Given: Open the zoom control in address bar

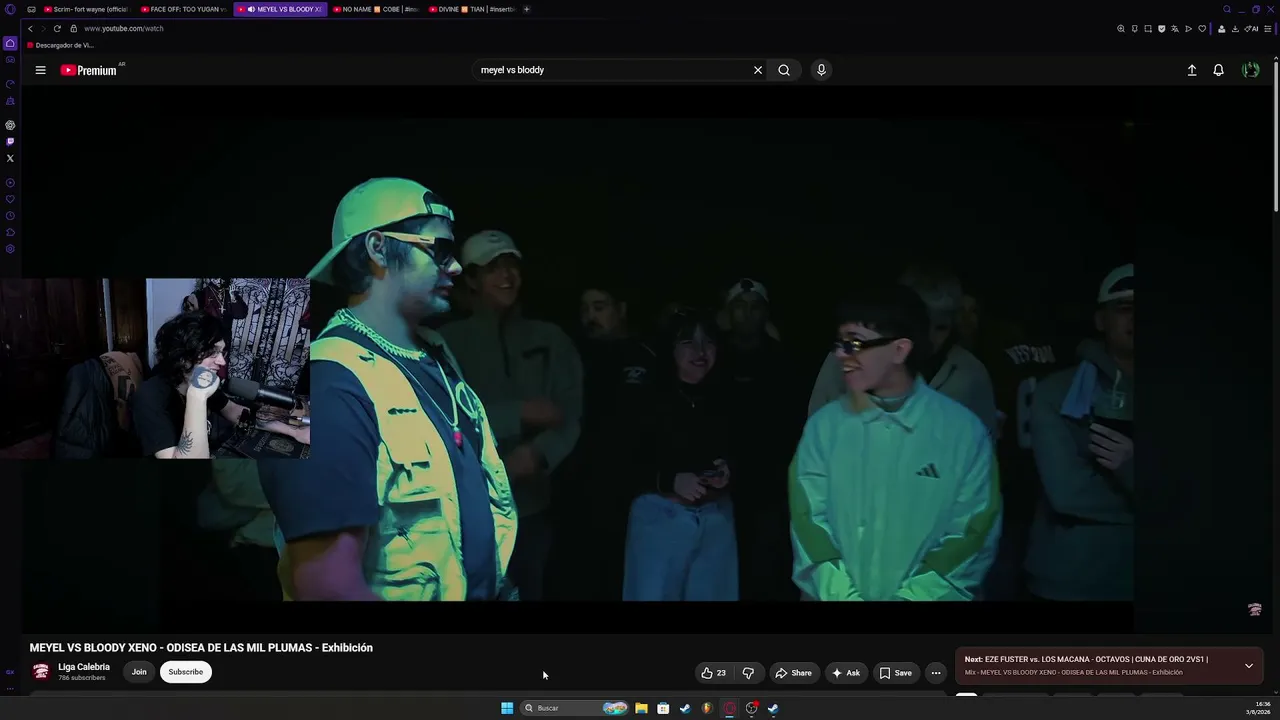Looking at the screenshot, I should pos(1121,29).
